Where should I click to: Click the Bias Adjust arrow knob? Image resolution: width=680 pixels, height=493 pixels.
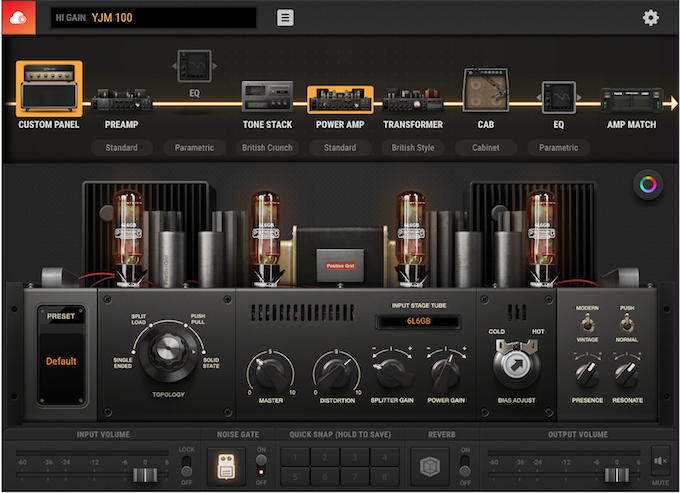tap(516, 365)
